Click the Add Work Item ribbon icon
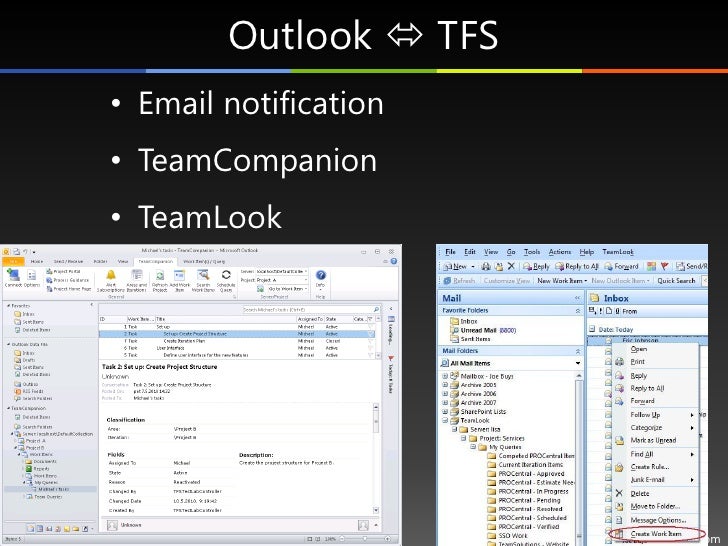 [x=180, y=281]
